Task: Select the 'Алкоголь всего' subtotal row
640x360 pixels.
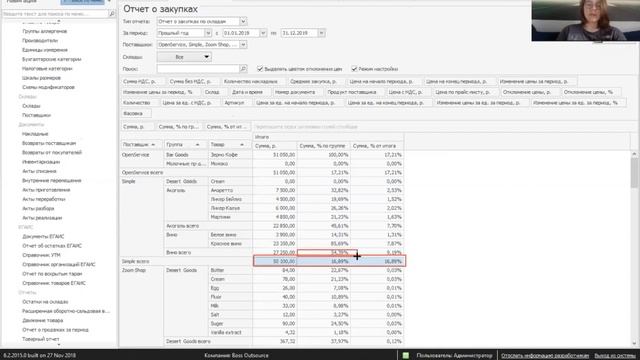Action: 284,226
